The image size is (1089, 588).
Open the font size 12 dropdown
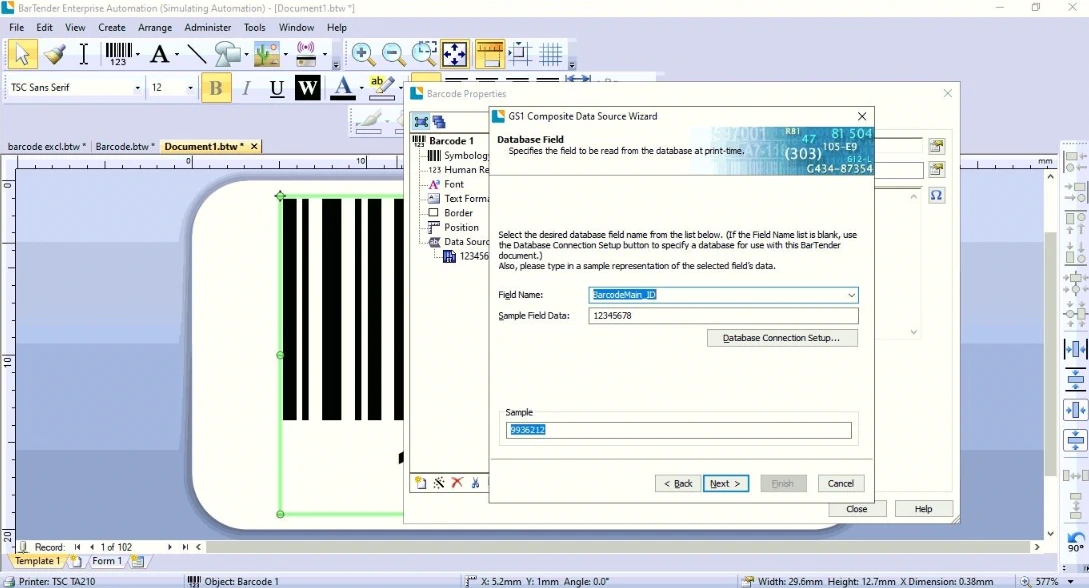click(190, 87)
